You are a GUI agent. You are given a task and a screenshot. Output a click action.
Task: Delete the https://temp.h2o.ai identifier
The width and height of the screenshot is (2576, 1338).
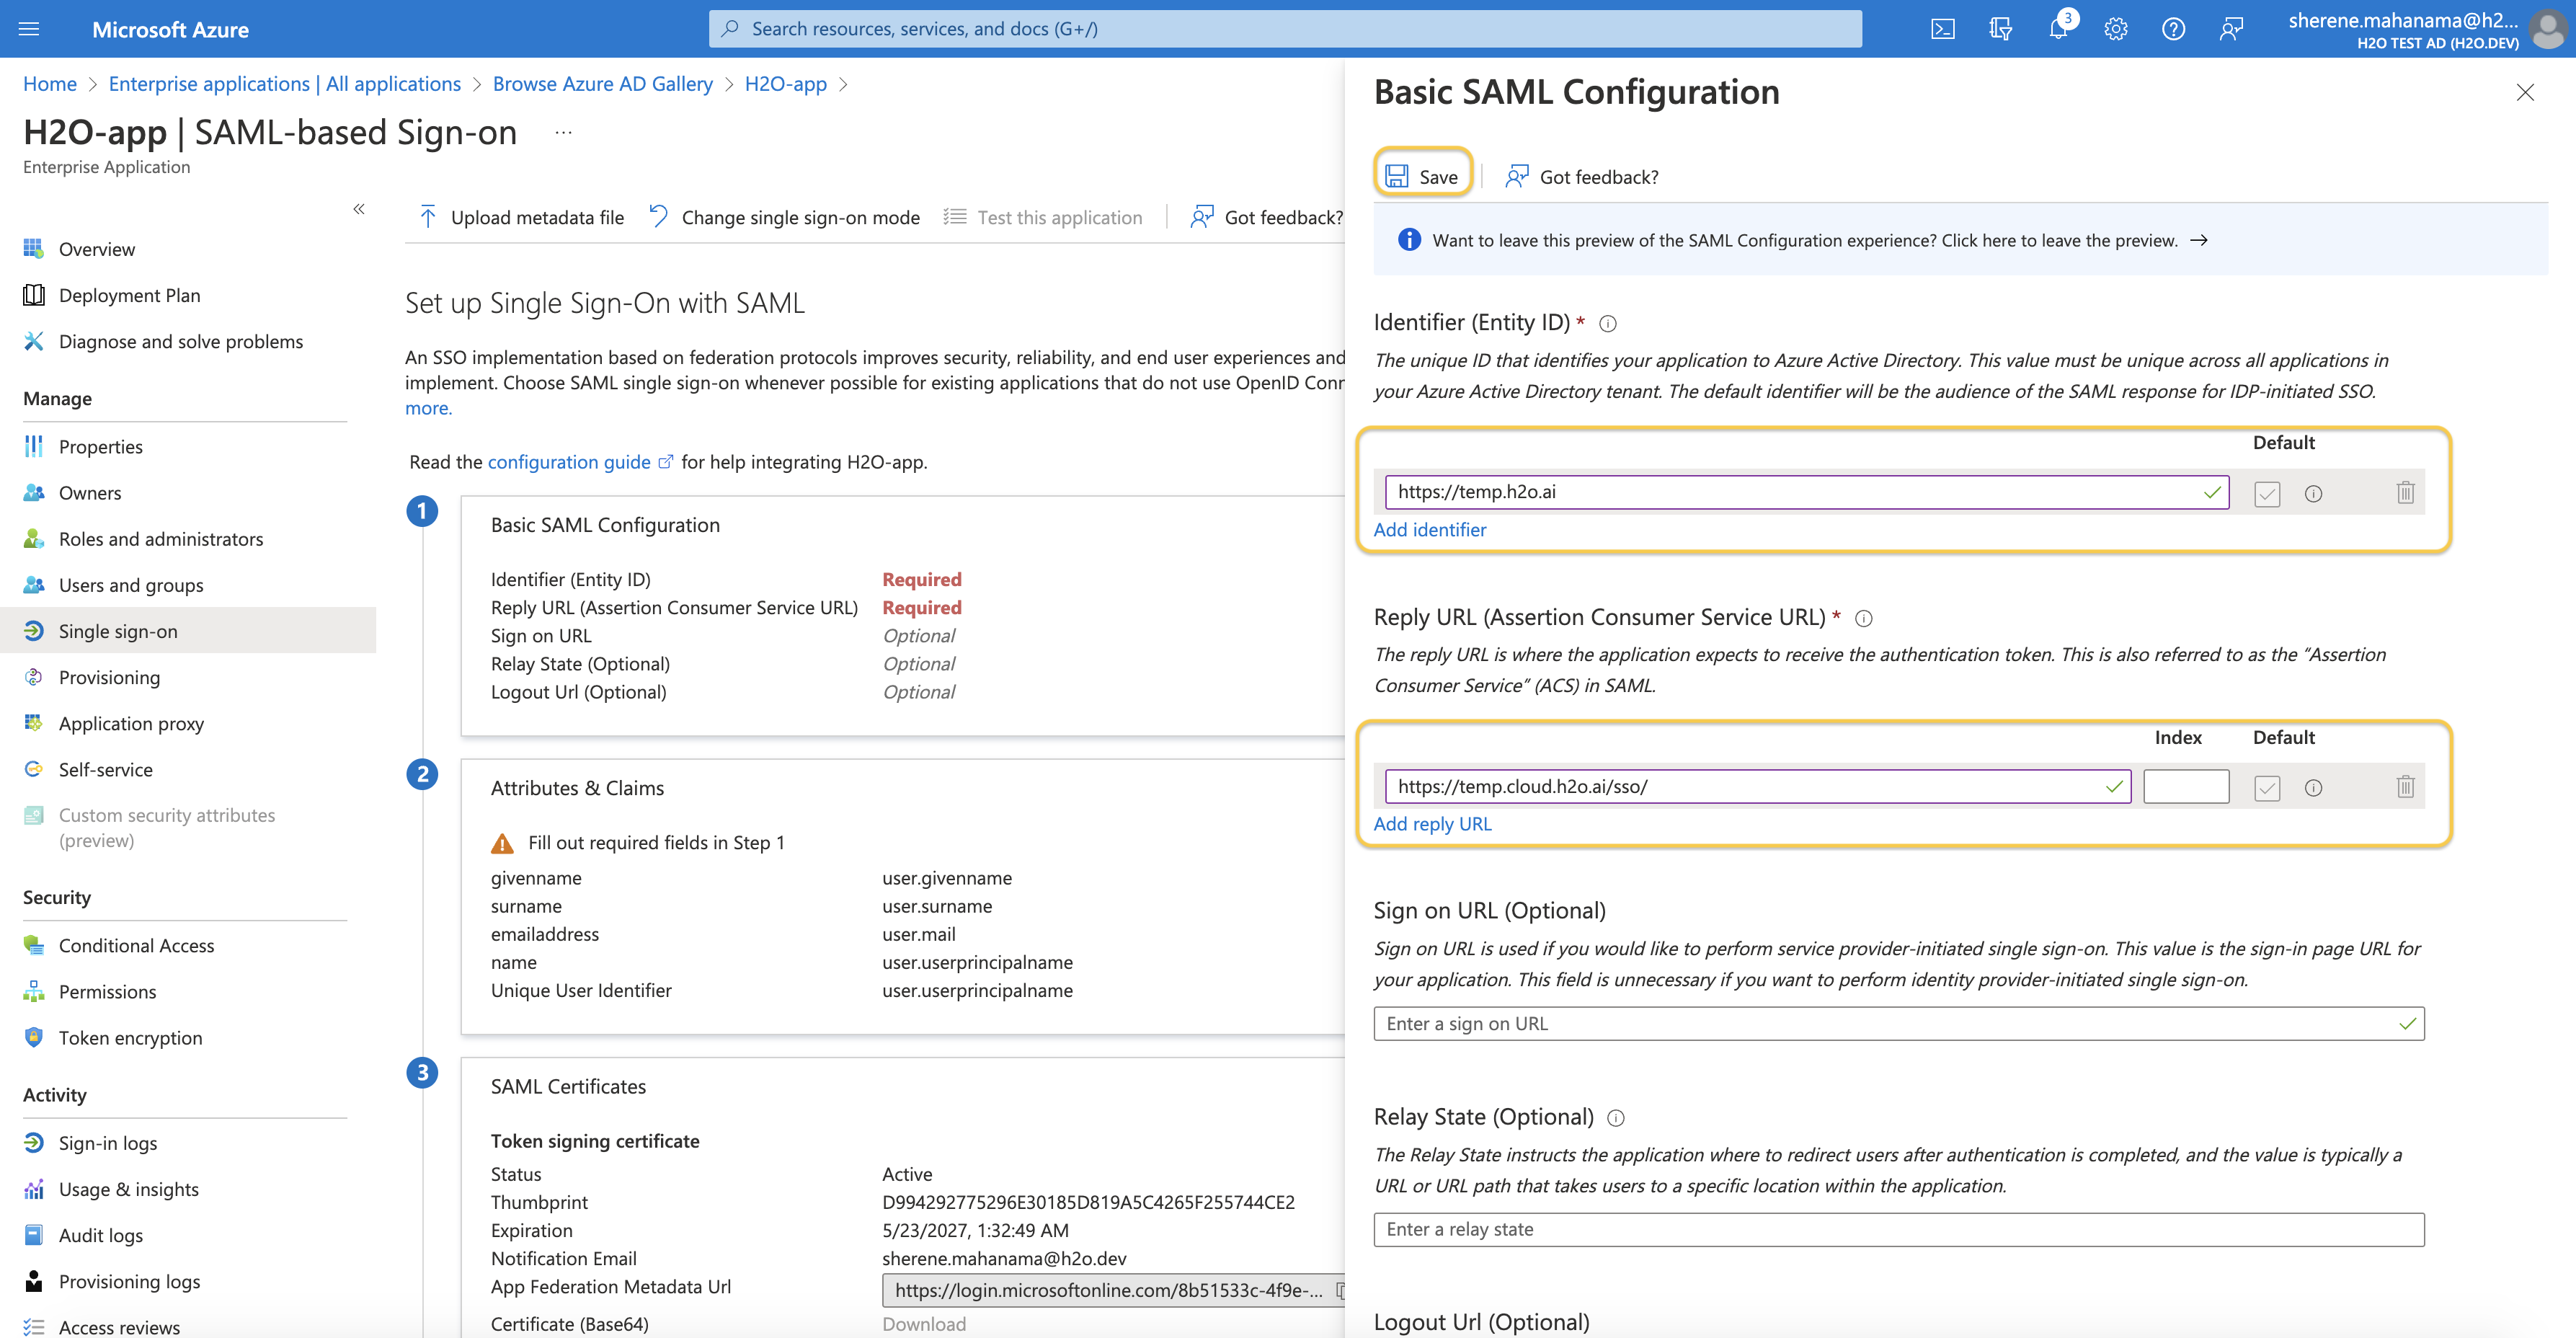coord(2405,493)
